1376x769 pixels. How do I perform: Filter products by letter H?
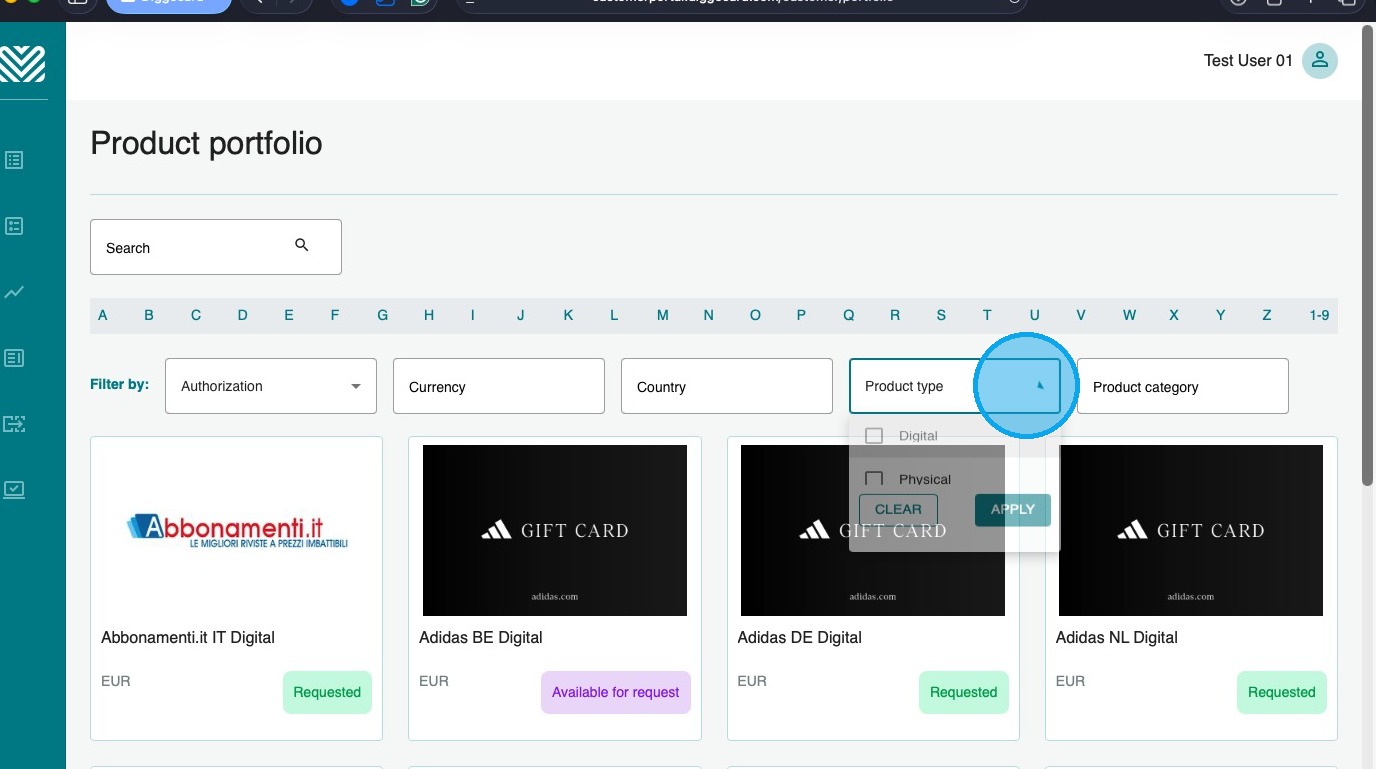[429, 315]
